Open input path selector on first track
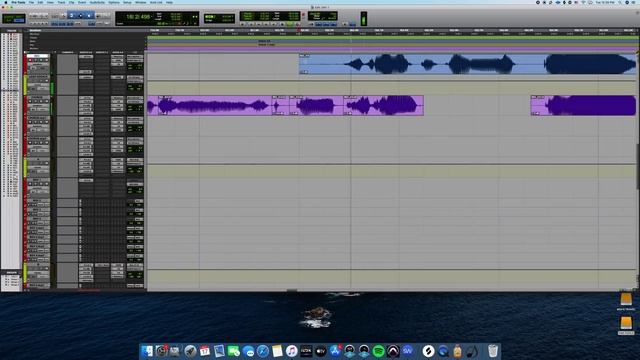 135,57
